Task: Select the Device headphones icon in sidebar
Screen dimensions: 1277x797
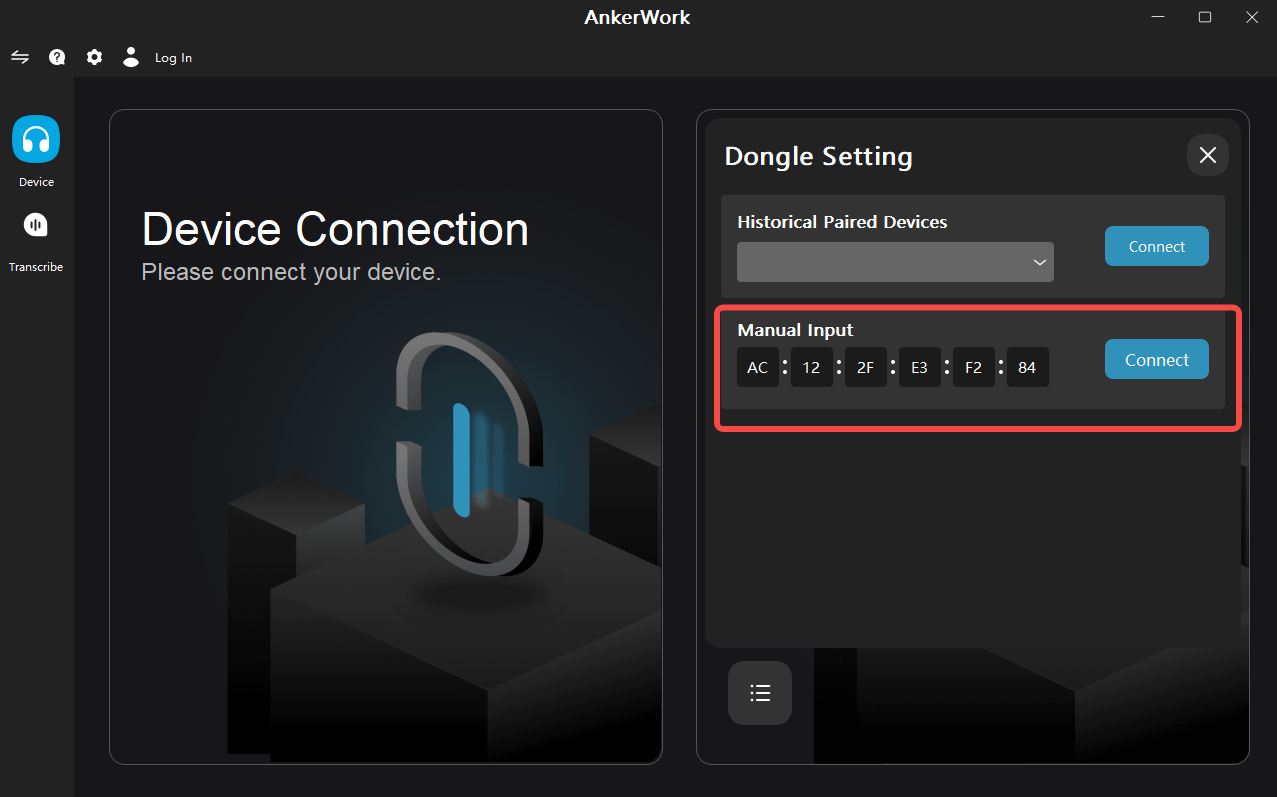Action: point(36,139)
